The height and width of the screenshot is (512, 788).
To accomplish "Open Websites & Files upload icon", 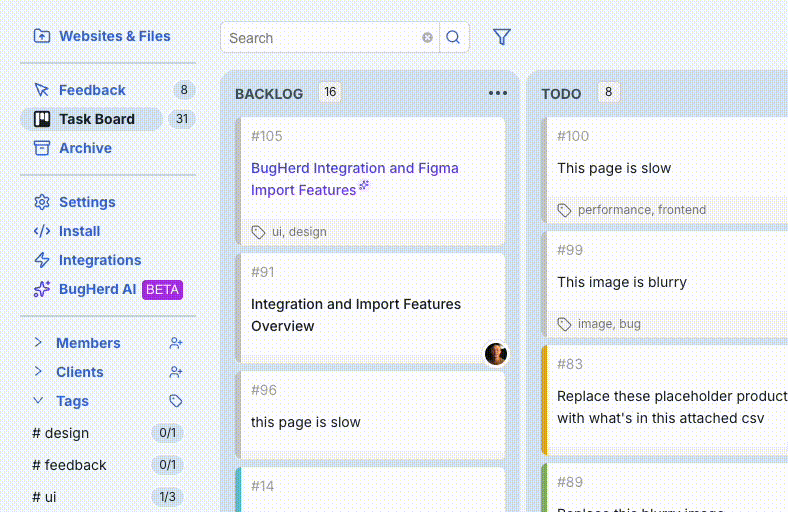I will point(42,36).
